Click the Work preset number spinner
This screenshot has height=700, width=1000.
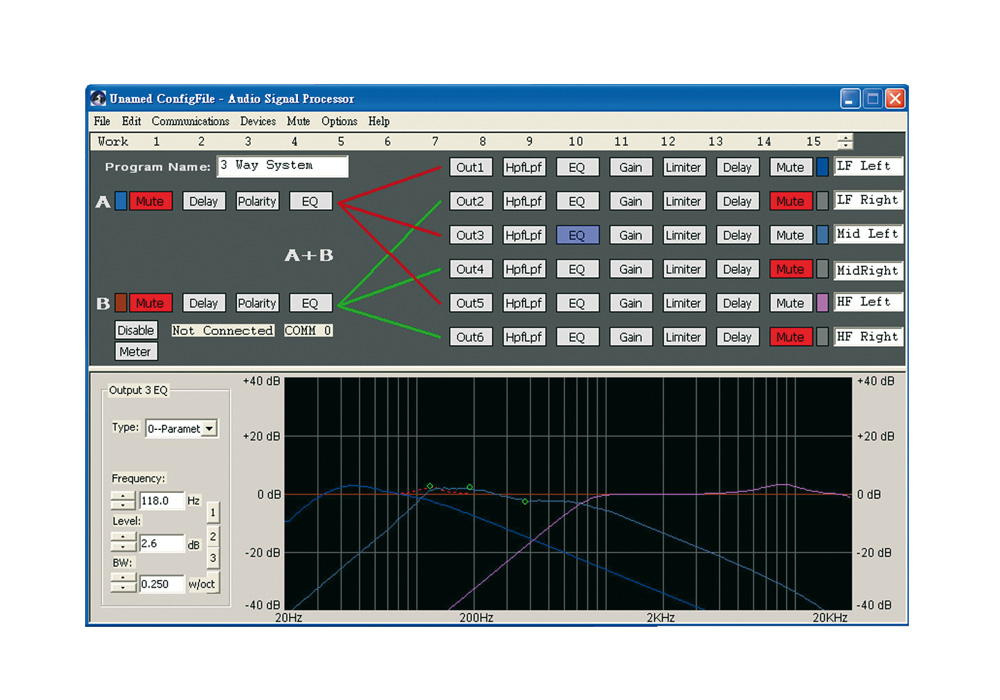[845, 142]
